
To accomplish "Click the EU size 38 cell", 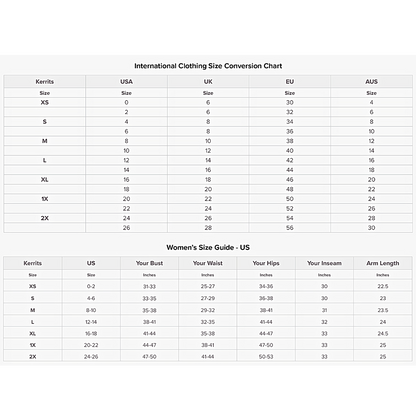I will point(290,141).
